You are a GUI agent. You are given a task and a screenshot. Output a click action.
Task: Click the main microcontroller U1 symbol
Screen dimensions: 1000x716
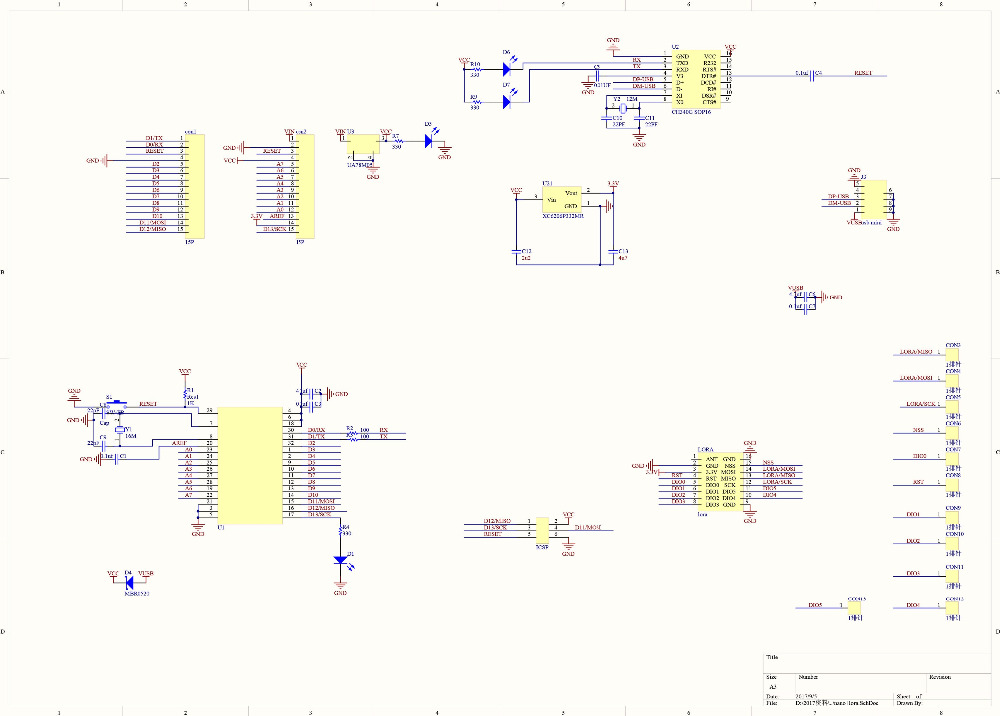(x=252, y=465)
